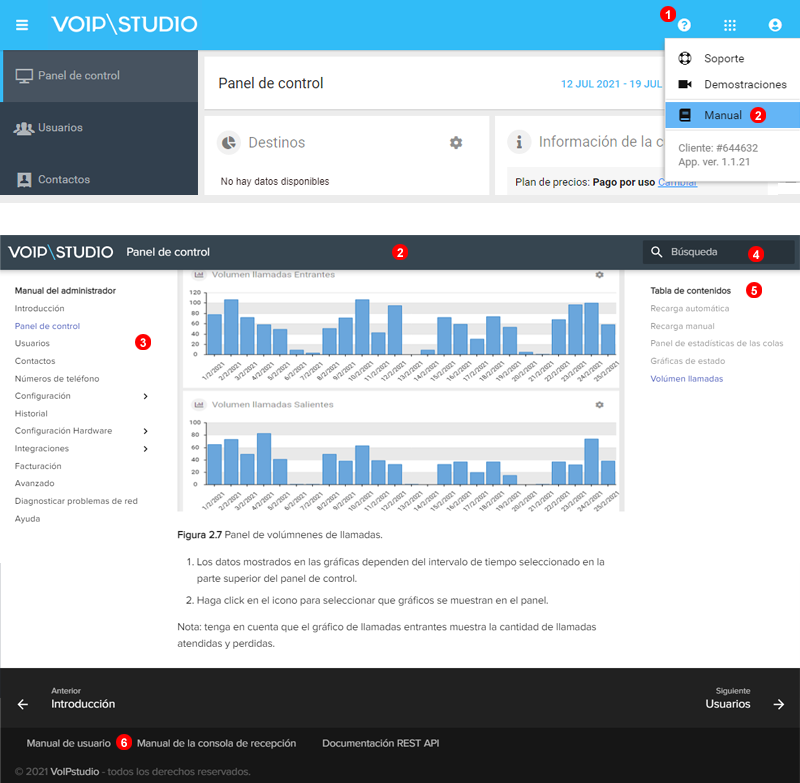Open Diagnosticar problemas de red page
Viewport: 800px width, 783px height.
tap(76, 501)
